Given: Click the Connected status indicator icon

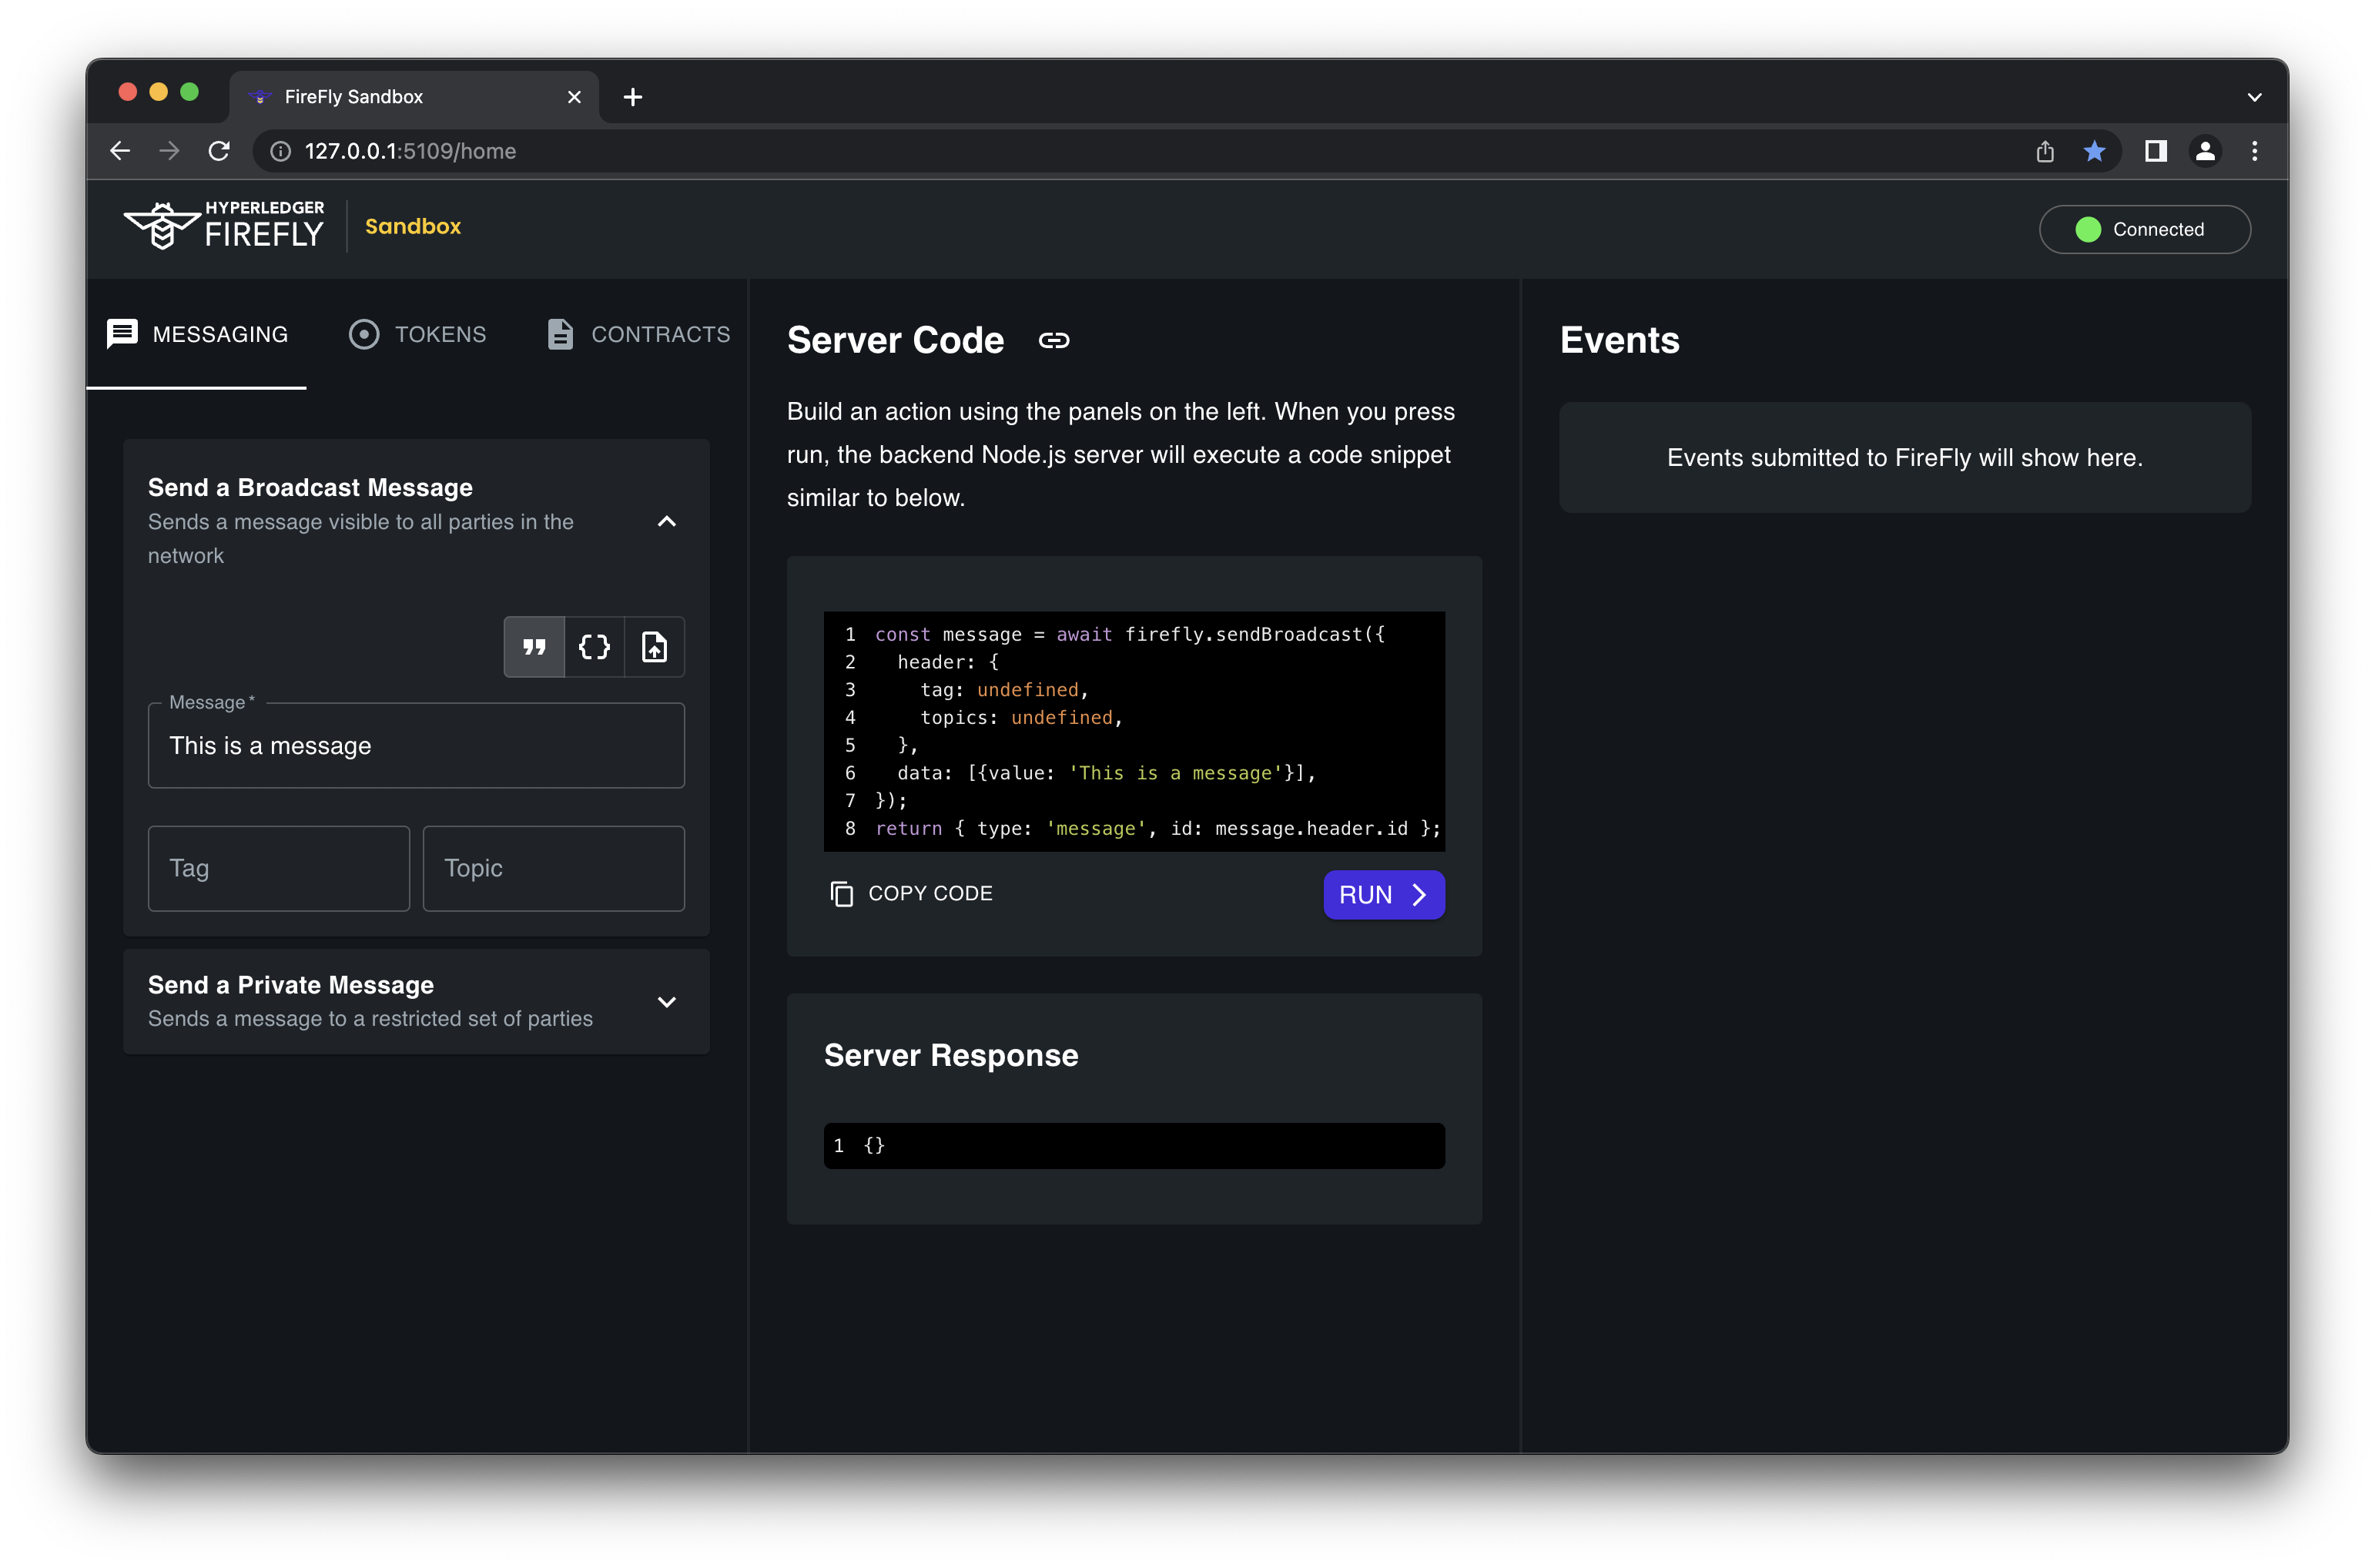Looking at the screenshot, I should coord(2085,230).
